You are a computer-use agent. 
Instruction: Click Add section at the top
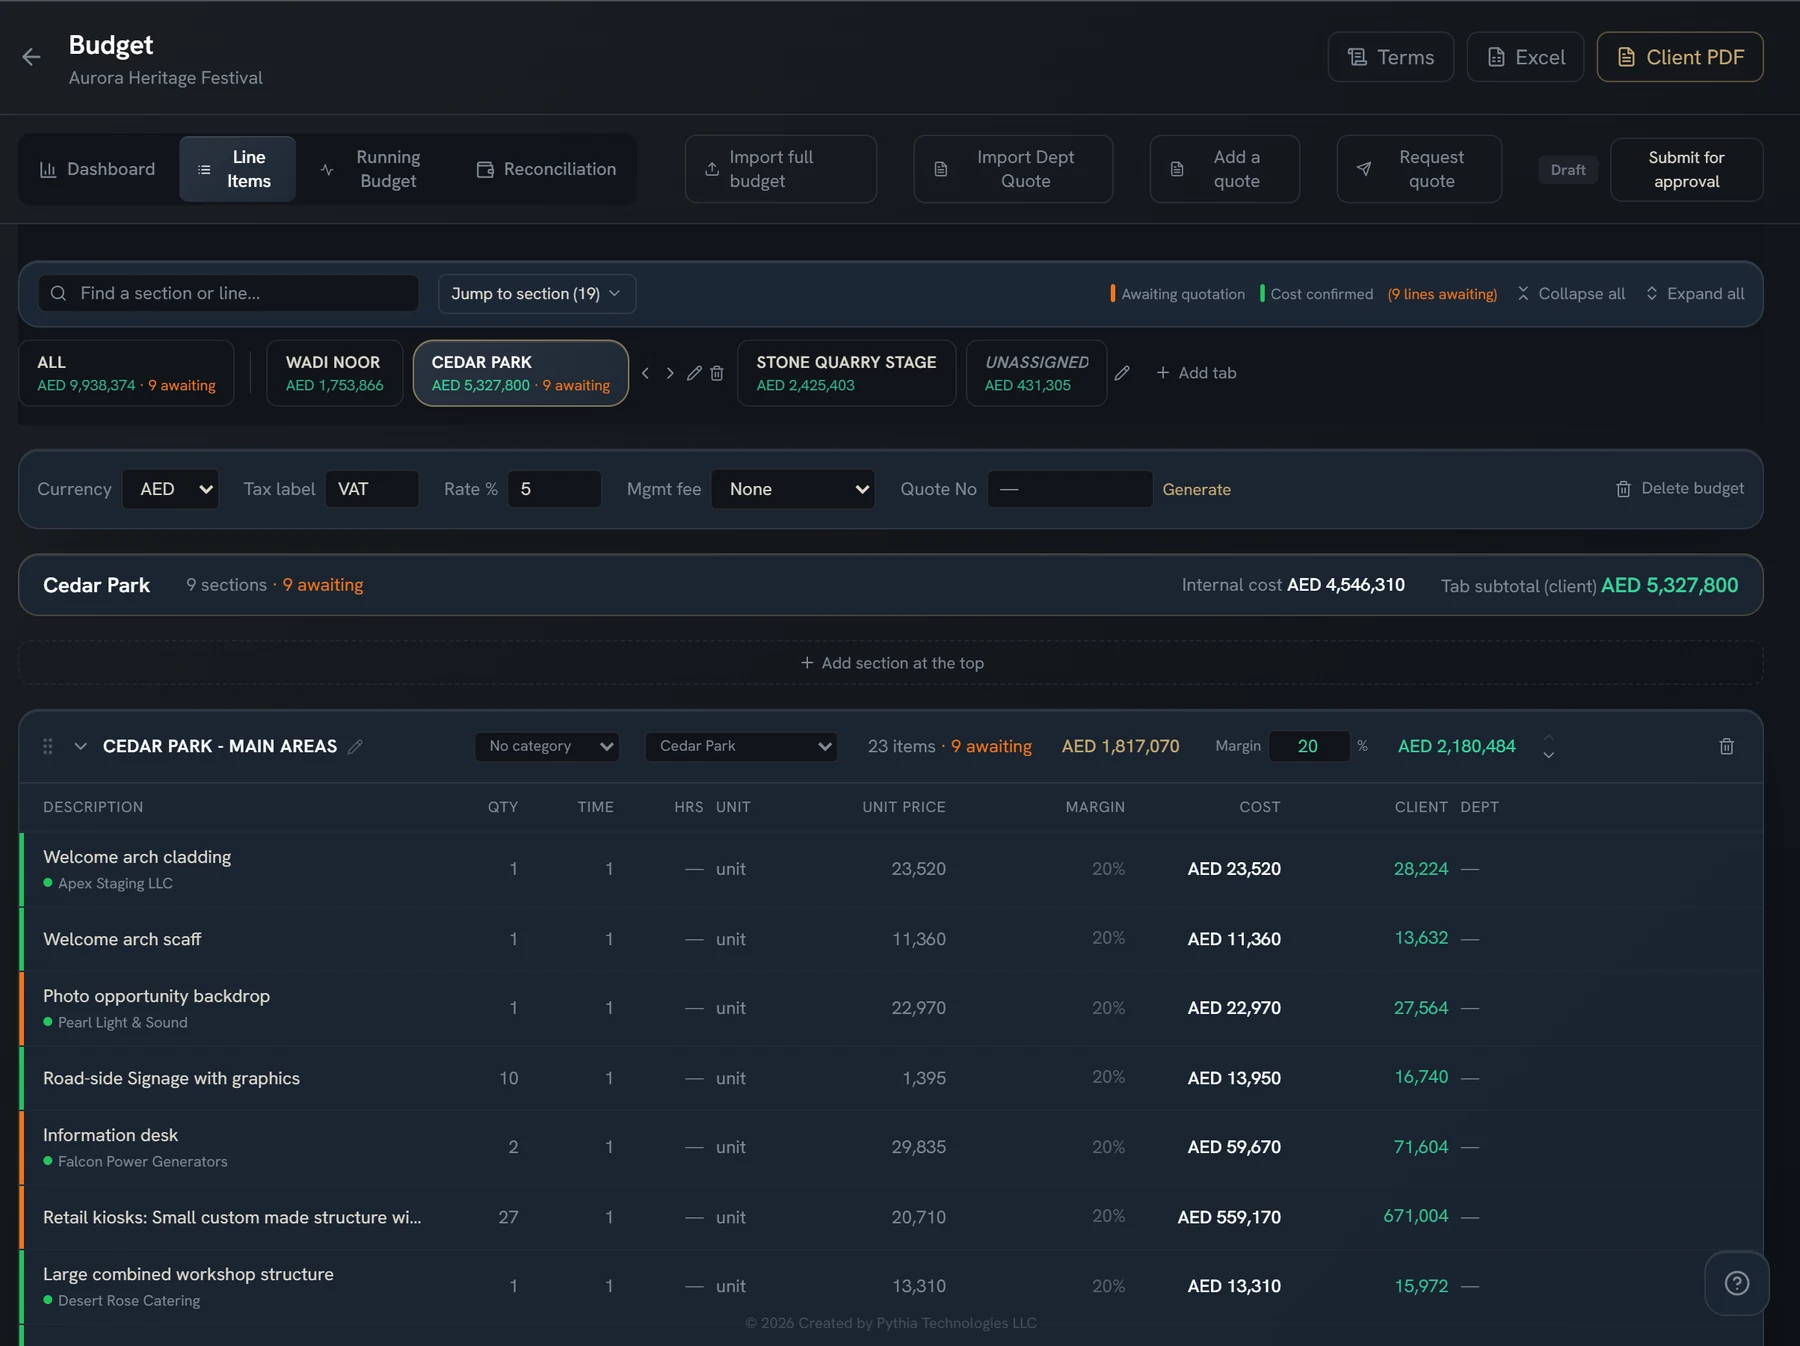891,663
